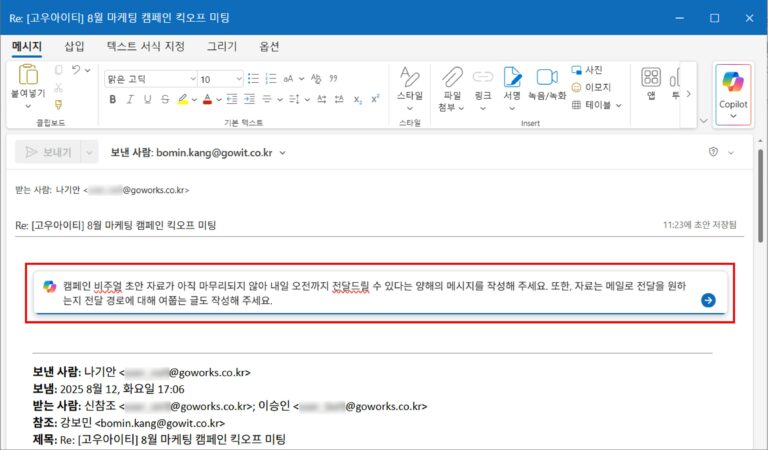
Task: Decrease the paragraph indent
Action: click(x=232, y=99)
